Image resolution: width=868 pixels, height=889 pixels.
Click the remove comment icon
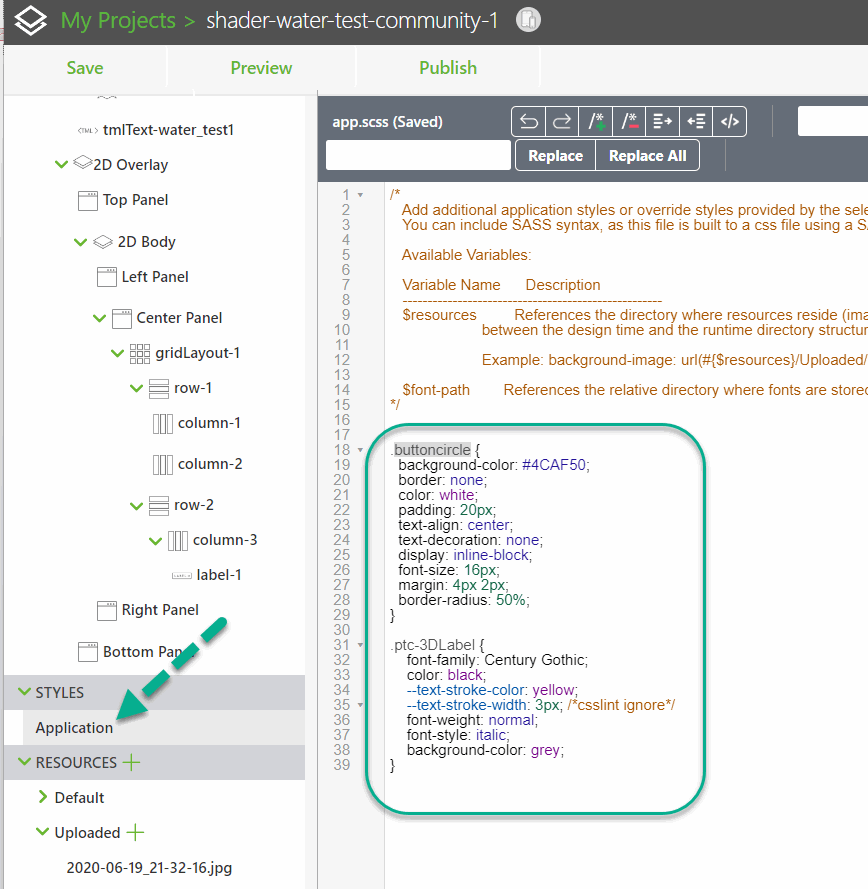coord(629,122)
